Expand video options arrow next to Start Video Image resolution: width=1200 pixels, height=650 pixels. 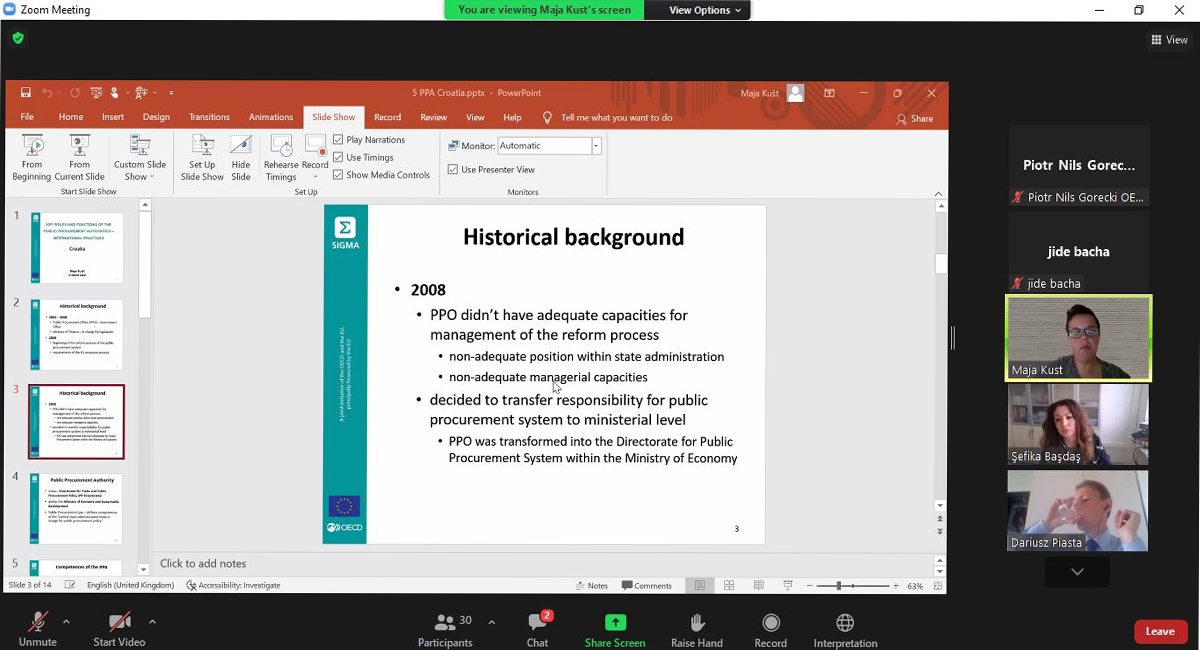(x=152, y=622)
